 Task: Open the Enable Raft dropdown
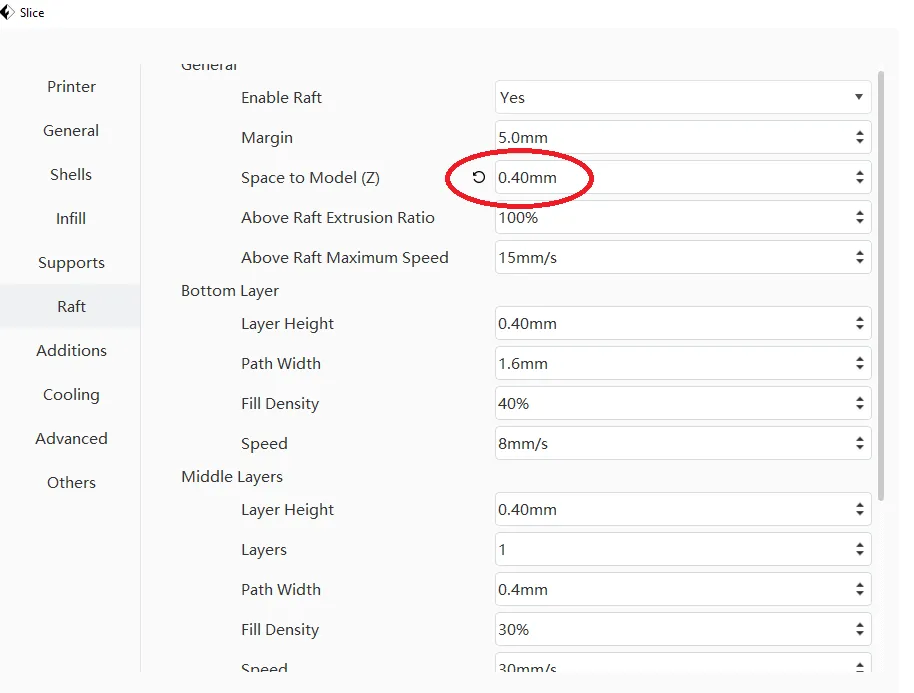pos(683,97)
